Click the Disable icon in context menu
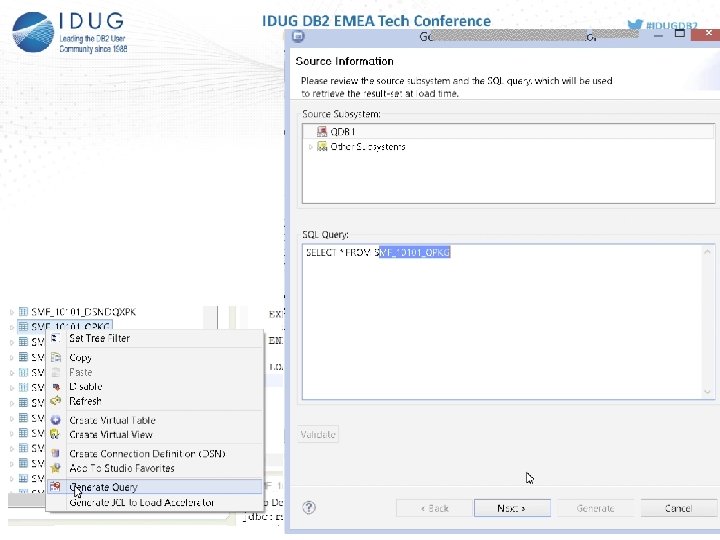The height and width of the screenshot is (540, 720). [x=56, y=387]
